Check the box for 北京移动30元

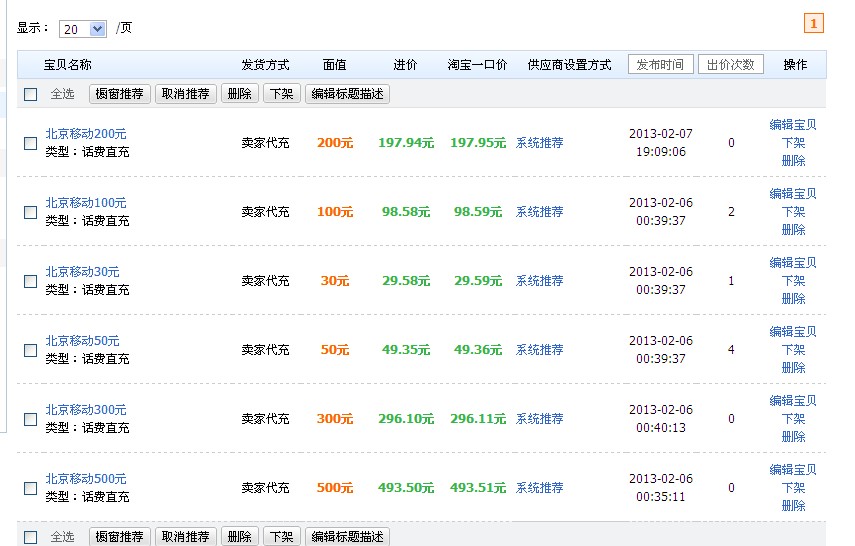[31, 281]
